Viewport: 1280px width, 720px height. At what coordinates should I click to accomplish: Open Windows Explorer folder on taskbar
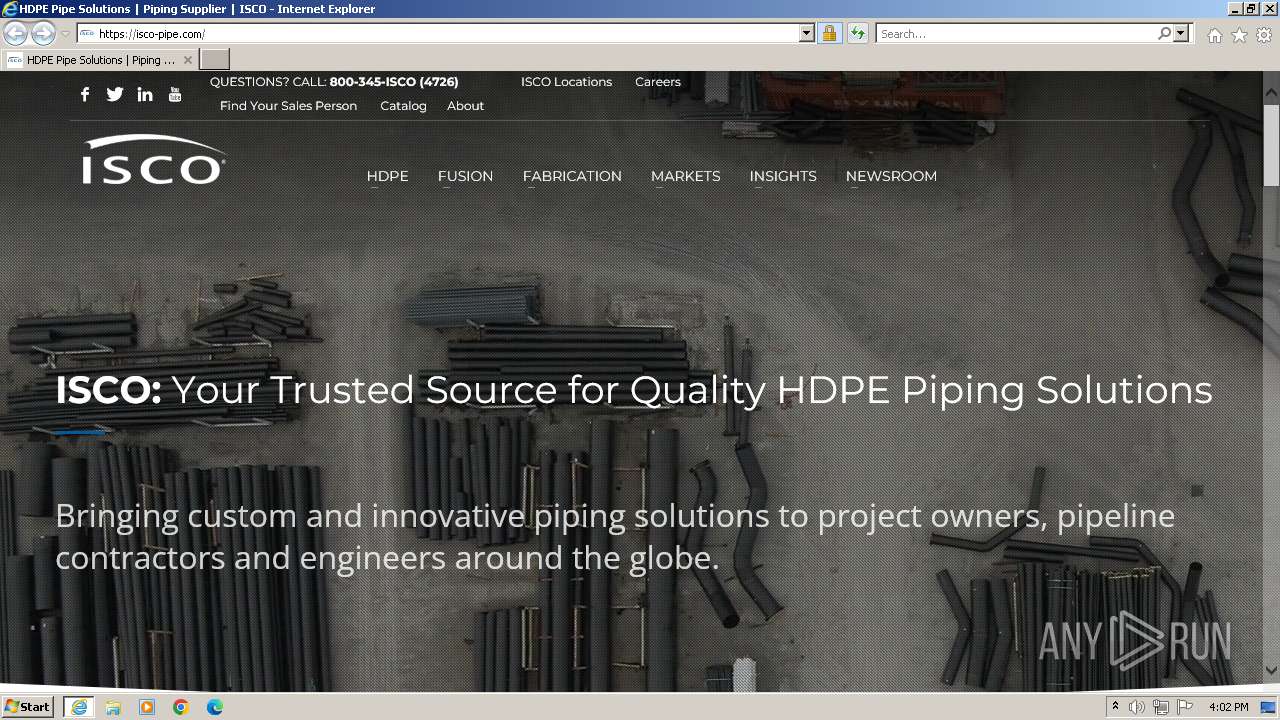click(x=113, y=707)
